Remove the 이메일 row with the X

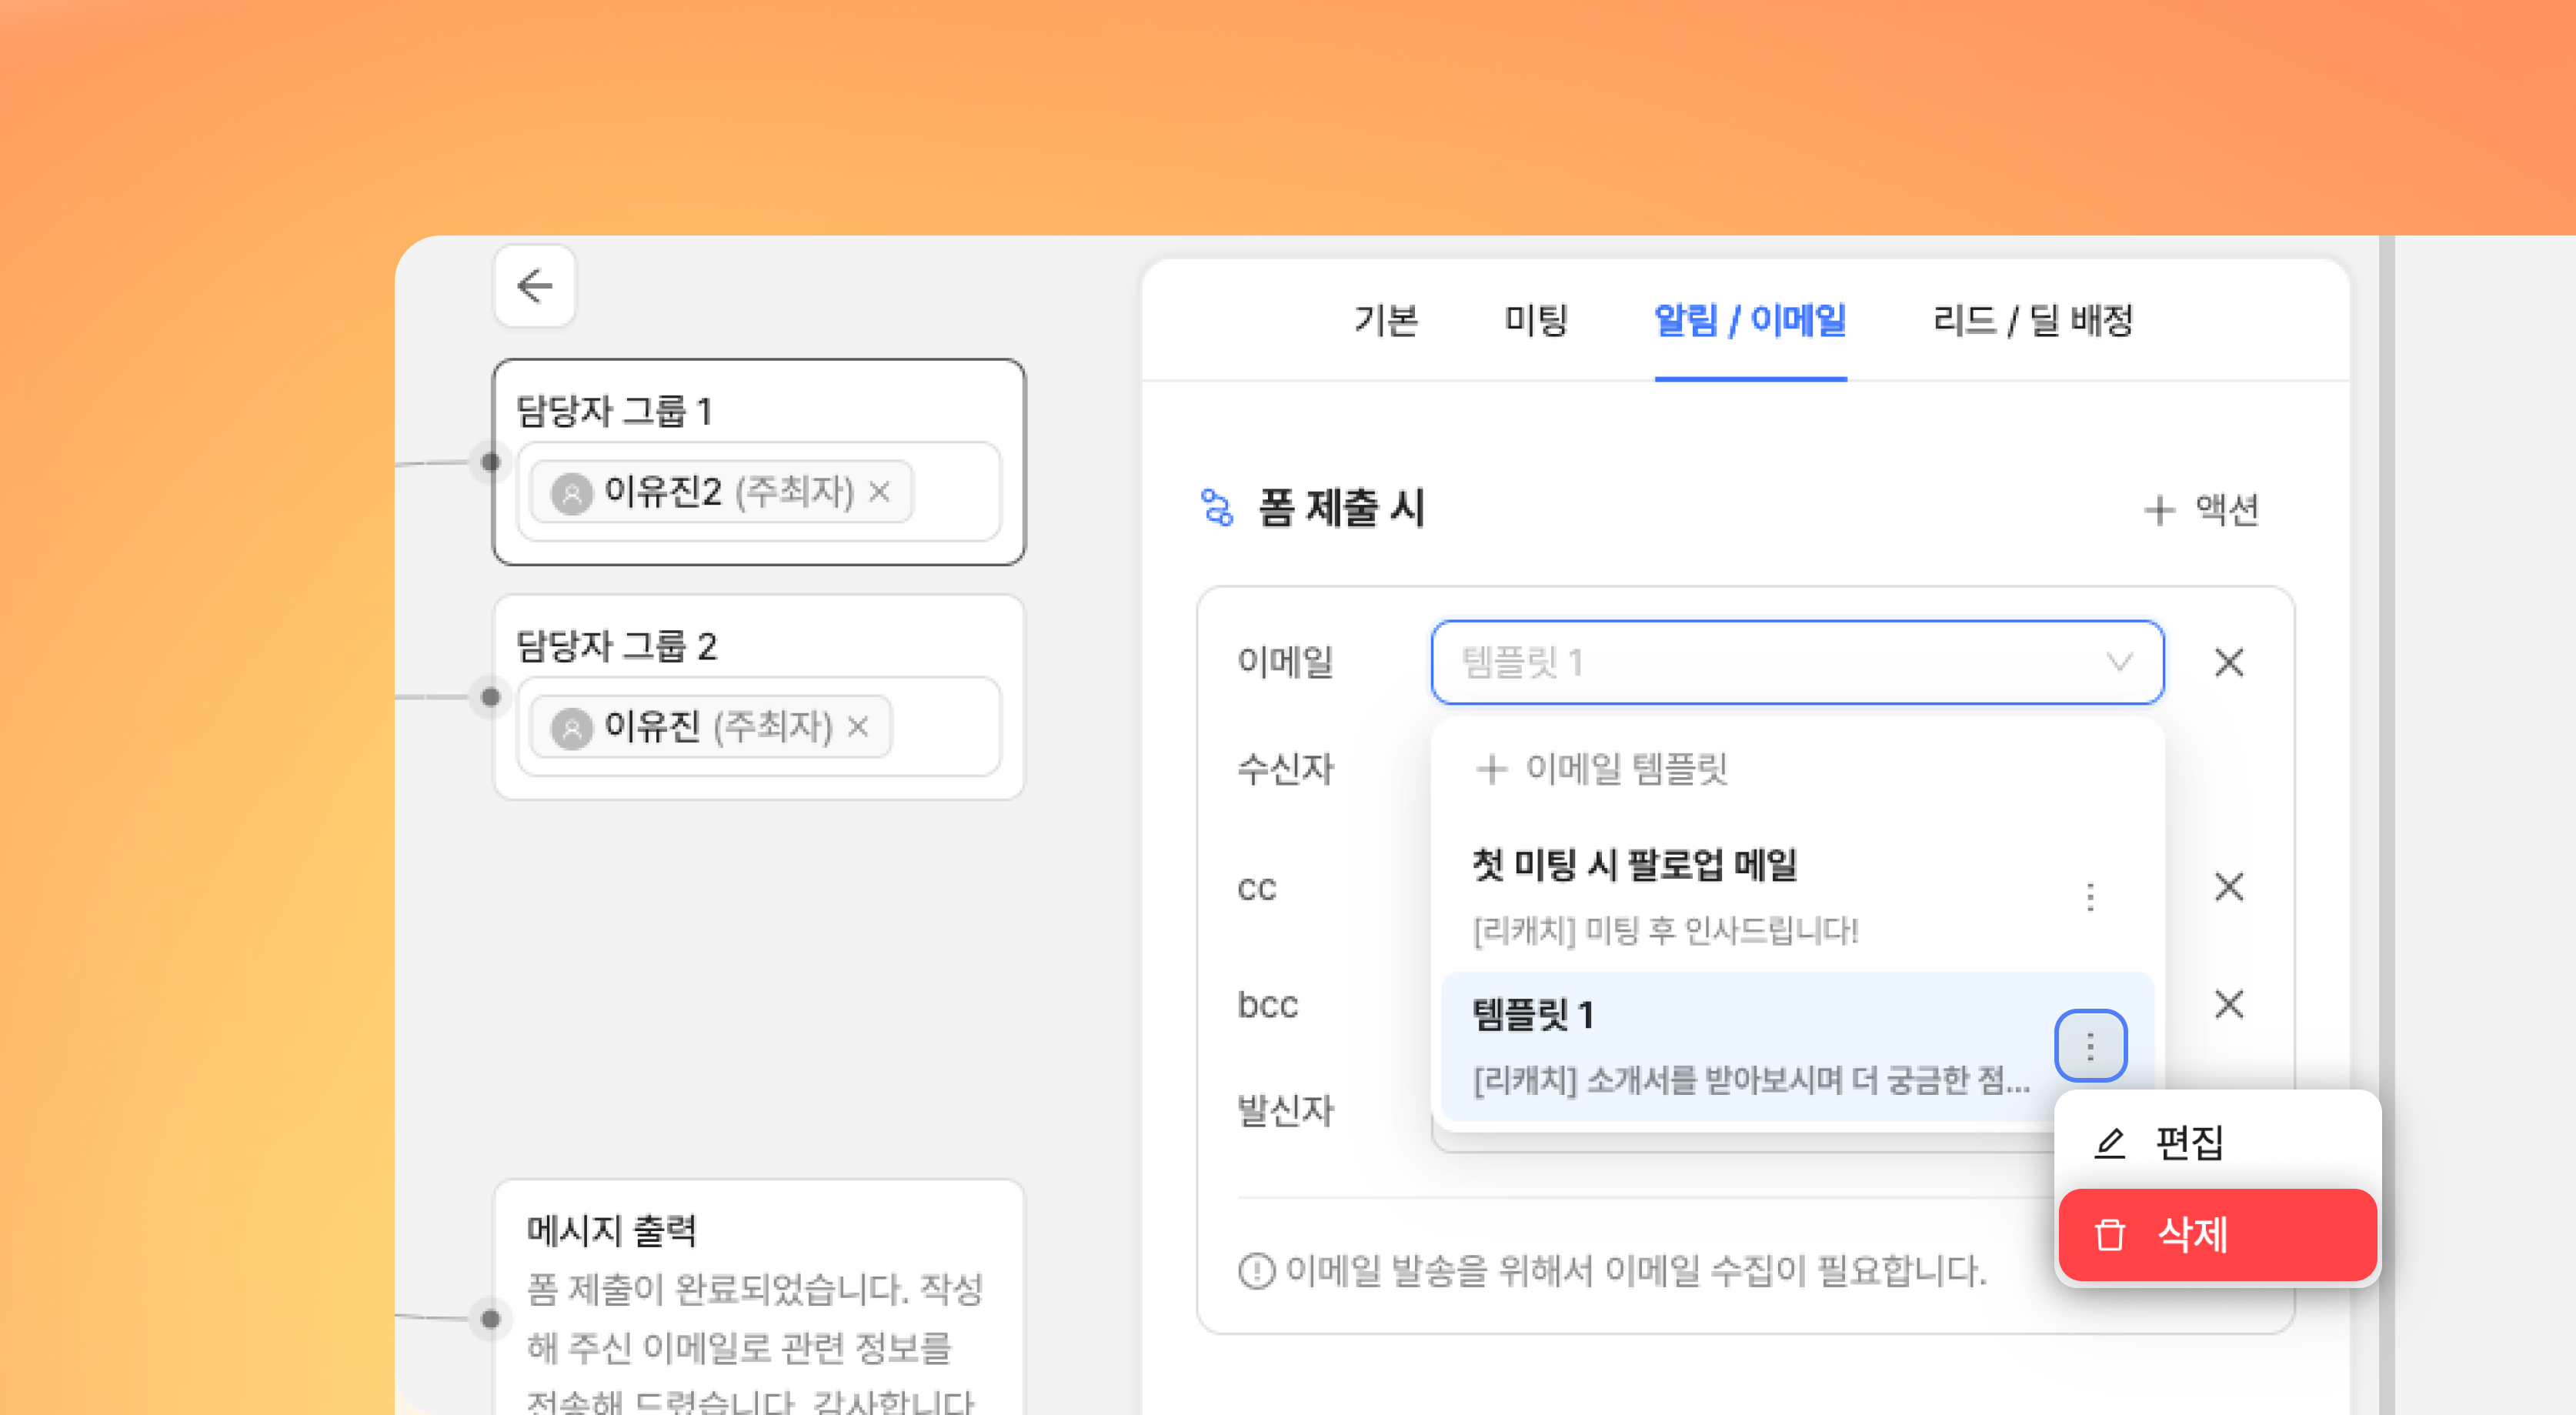tap(2228, 662)
